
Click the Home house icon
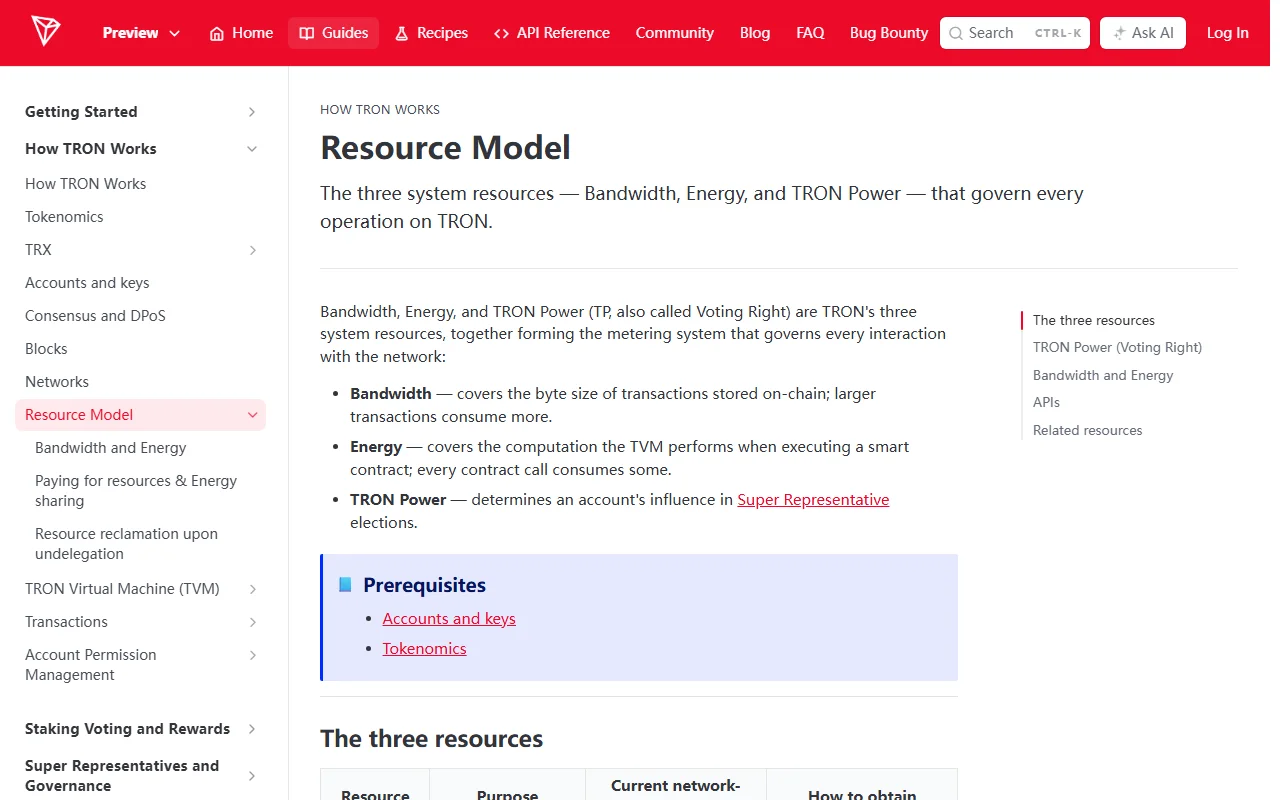[217, 33]
